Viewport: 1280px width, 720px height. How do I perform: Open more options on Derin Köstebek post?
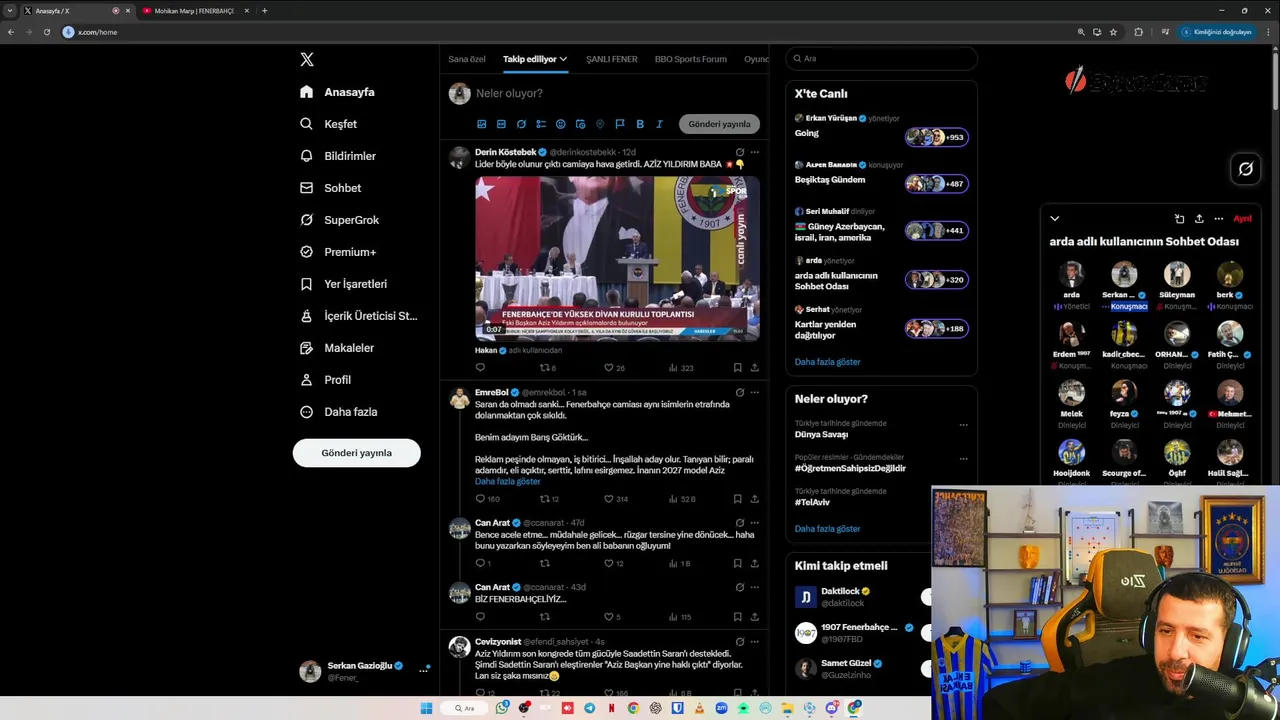754,152
